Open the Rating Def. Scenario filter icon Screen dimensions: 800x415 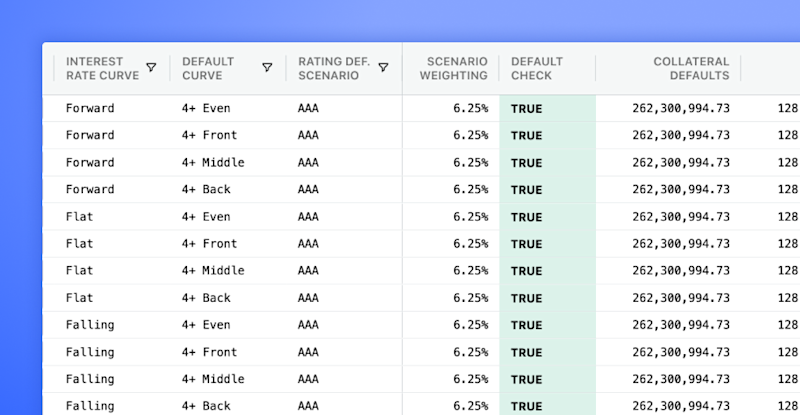click(383, 67)
